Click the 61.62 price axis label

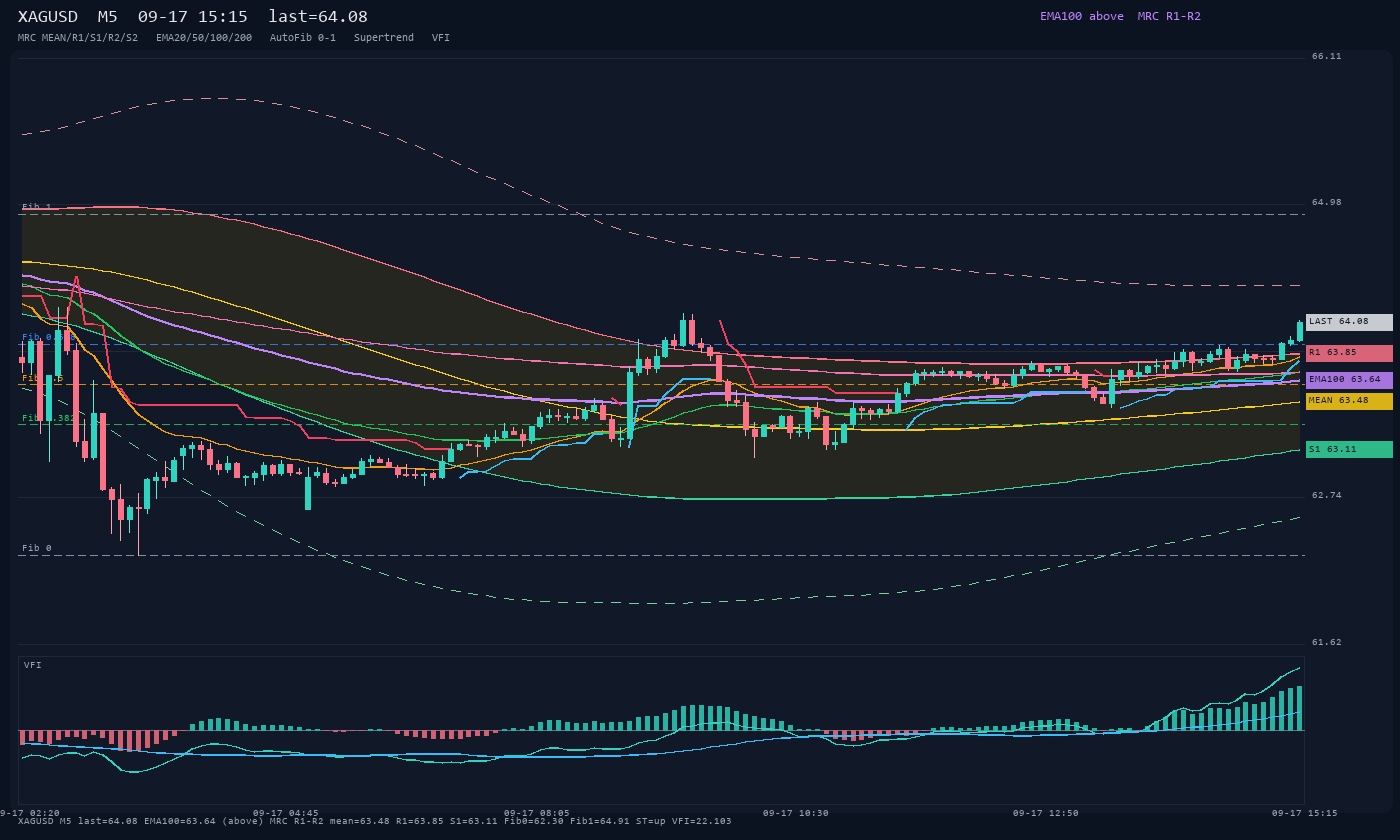[x=1327, y=643]
